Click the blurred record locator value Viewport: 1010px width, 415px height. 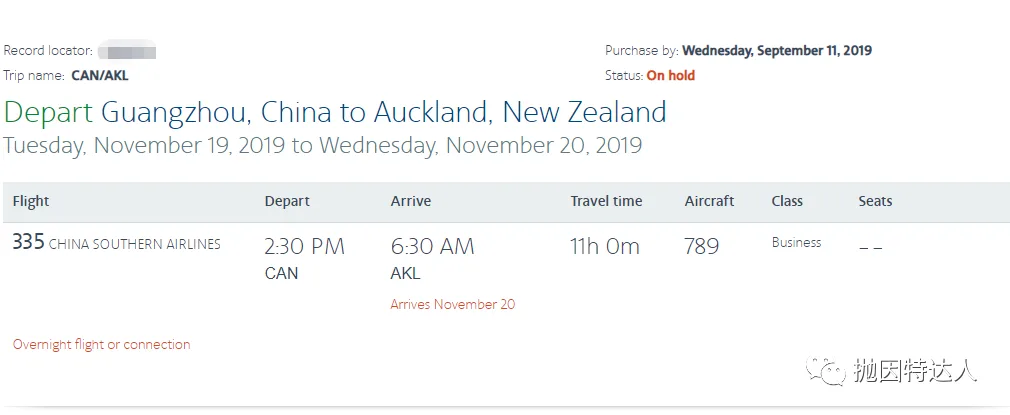130,51
